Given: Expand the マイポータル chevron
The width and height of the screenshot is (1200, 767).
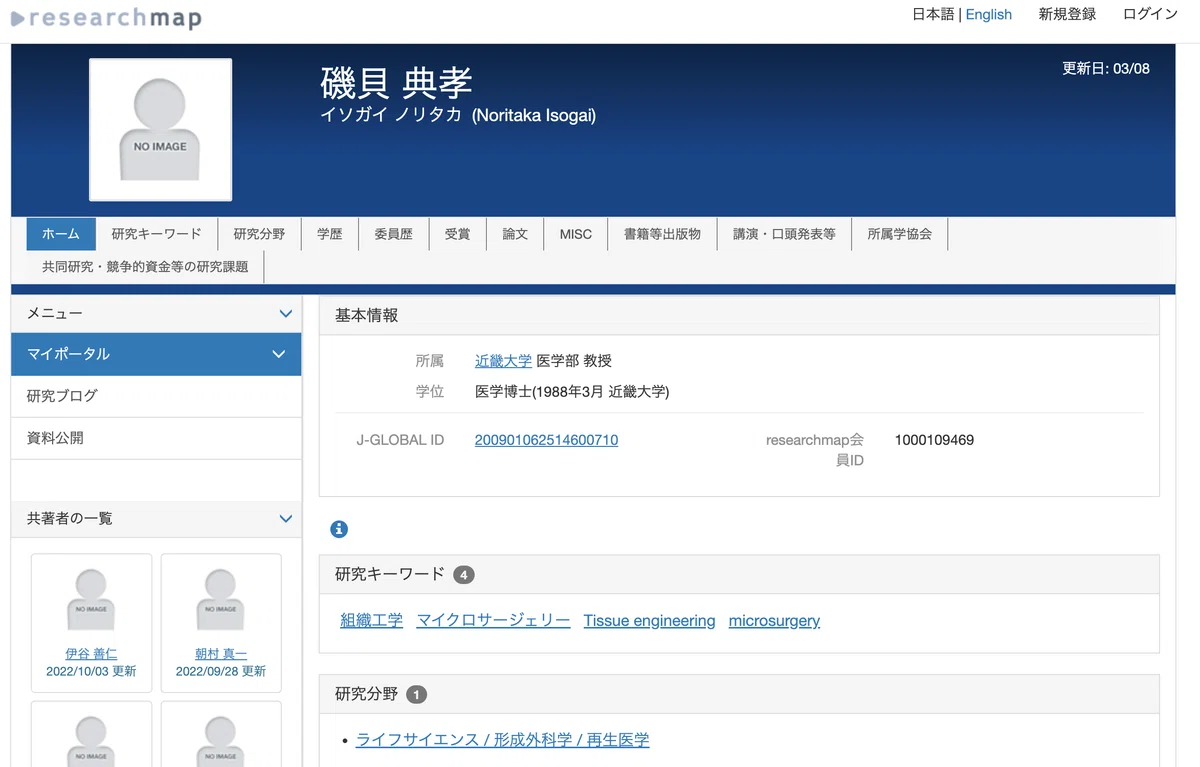Looking at the screenshot, I should click(279, 354).
